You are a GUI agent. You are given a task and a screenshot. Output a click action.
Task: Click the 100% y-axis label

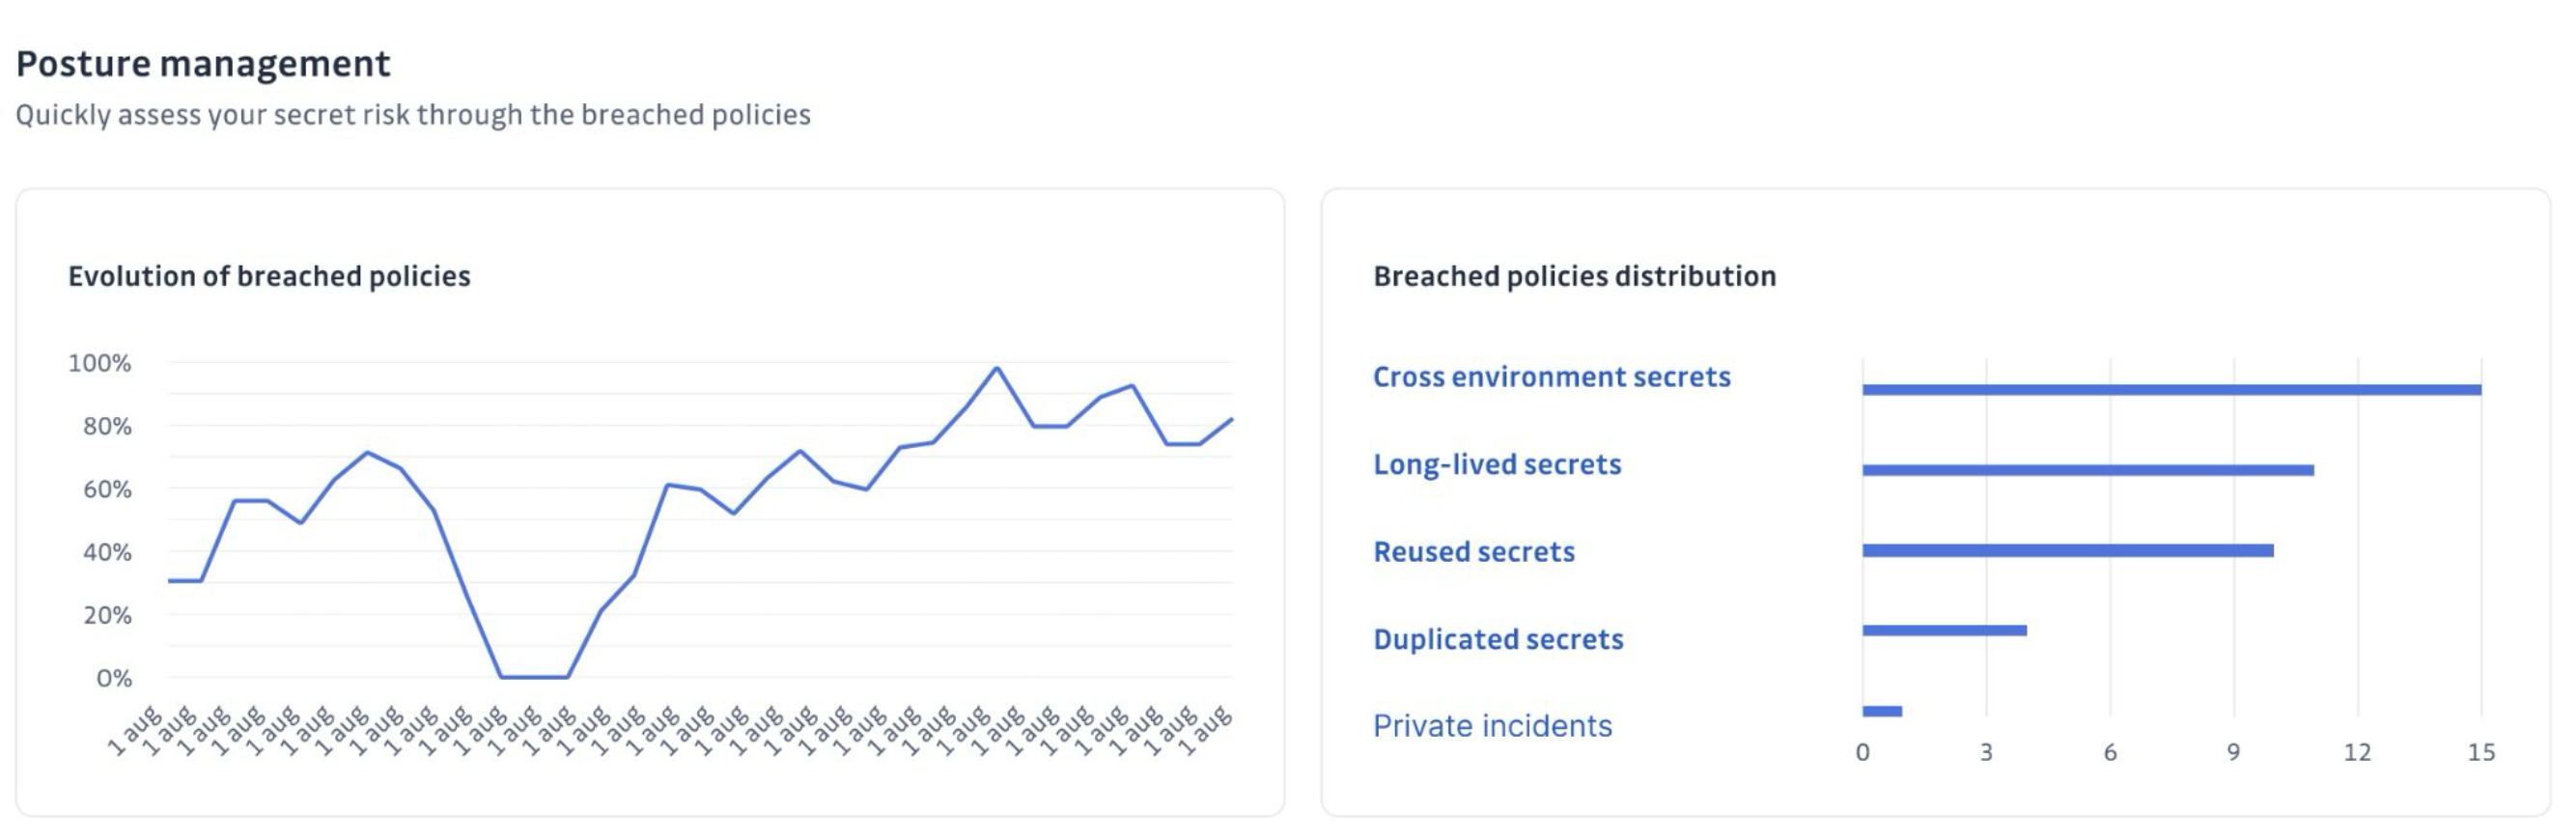[x=99, y=363]
